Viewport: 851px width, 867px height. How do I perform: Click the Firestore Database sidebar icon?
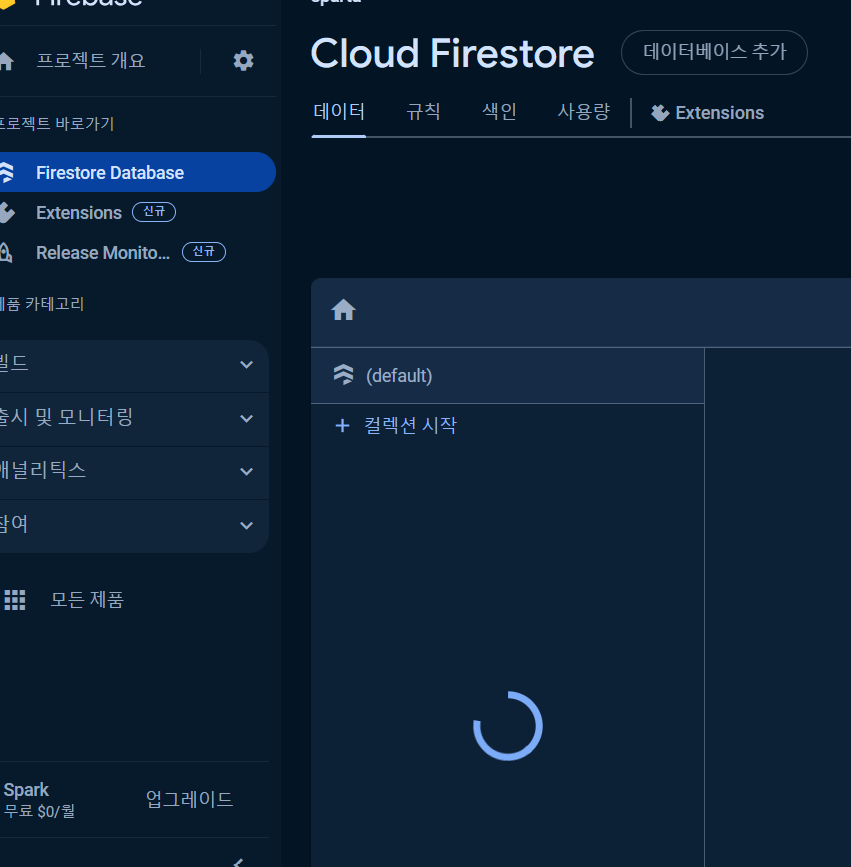(x=6, y=173)
